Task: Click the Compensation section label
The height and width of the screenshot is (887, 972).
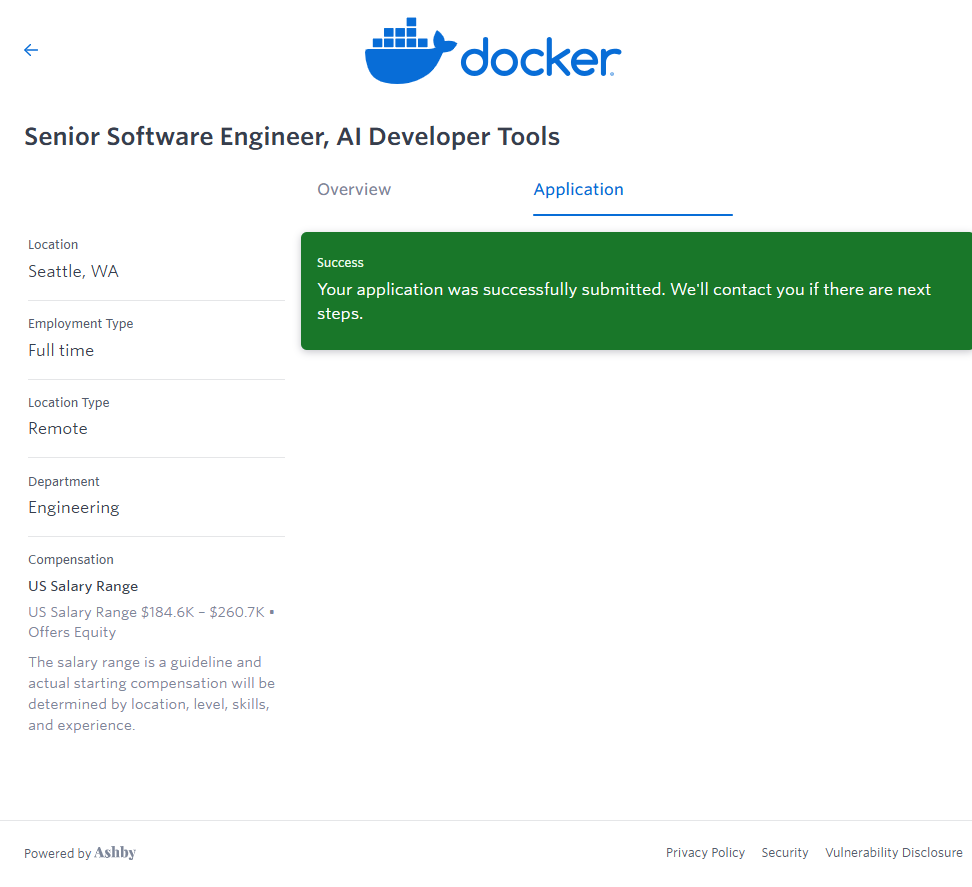Action: [x=71, y=560]
